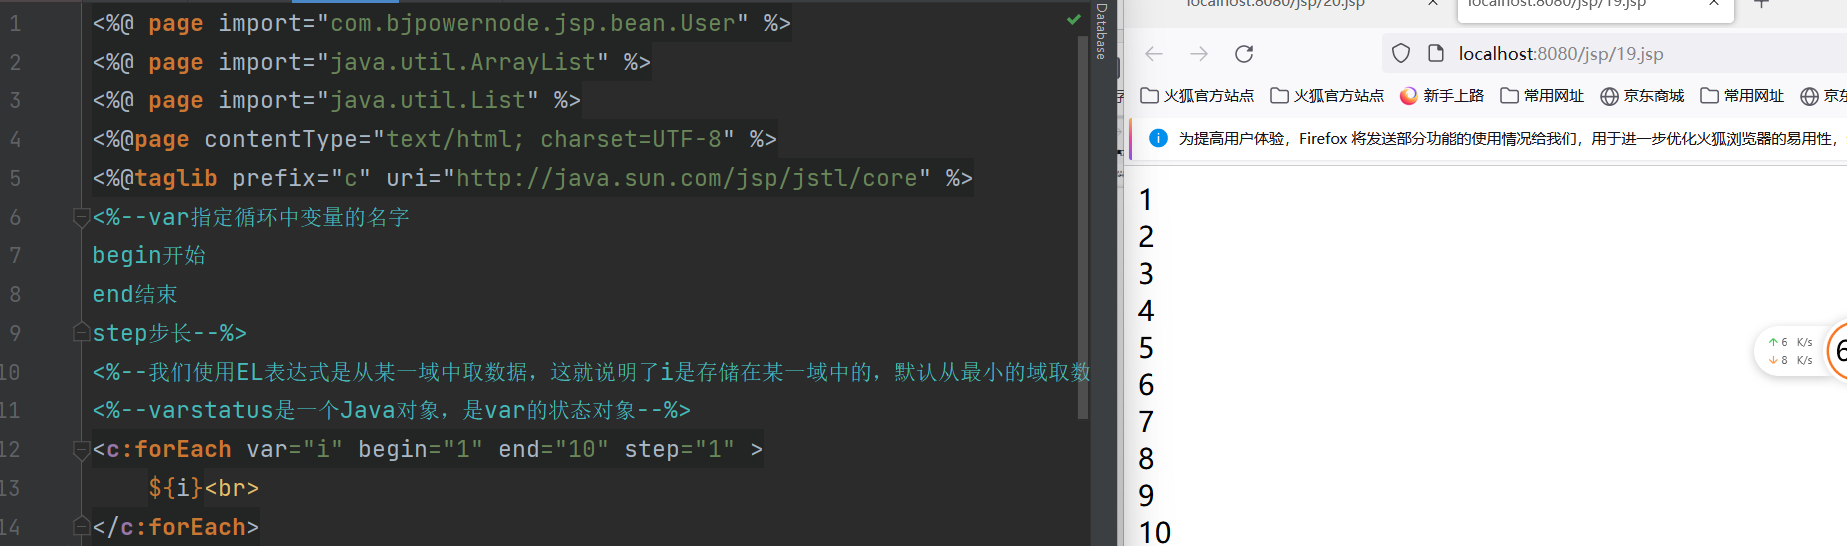This screenshot has width=1847, height=546.
Task: Open the 常用网址 folder left of 京东商城
Action: tap(1542, 96)
